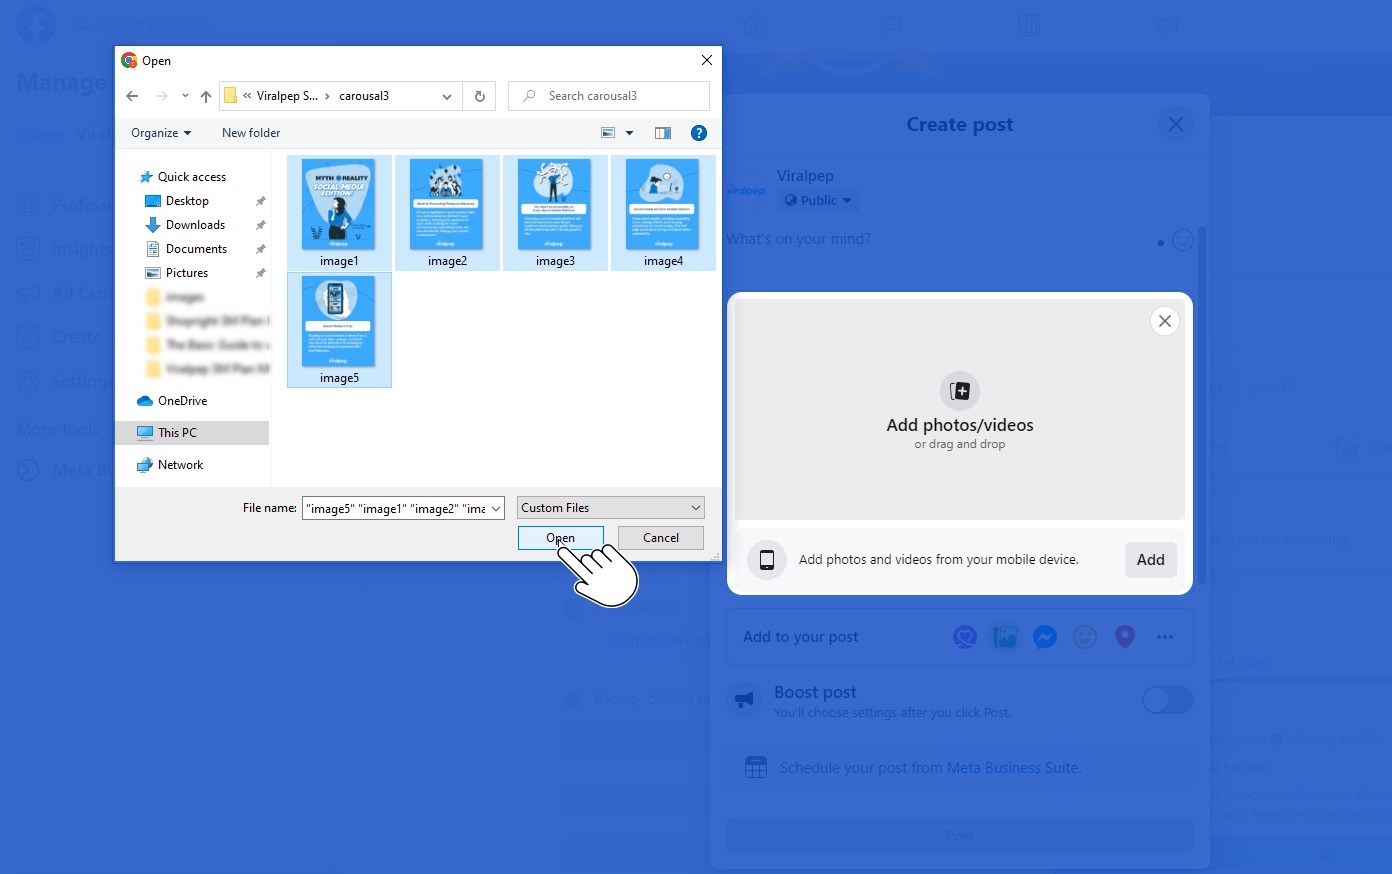This screenshot has width=1392, height=874.
Task: Click the Feeling/activity smiley icon
Action: click(1085, 637)
